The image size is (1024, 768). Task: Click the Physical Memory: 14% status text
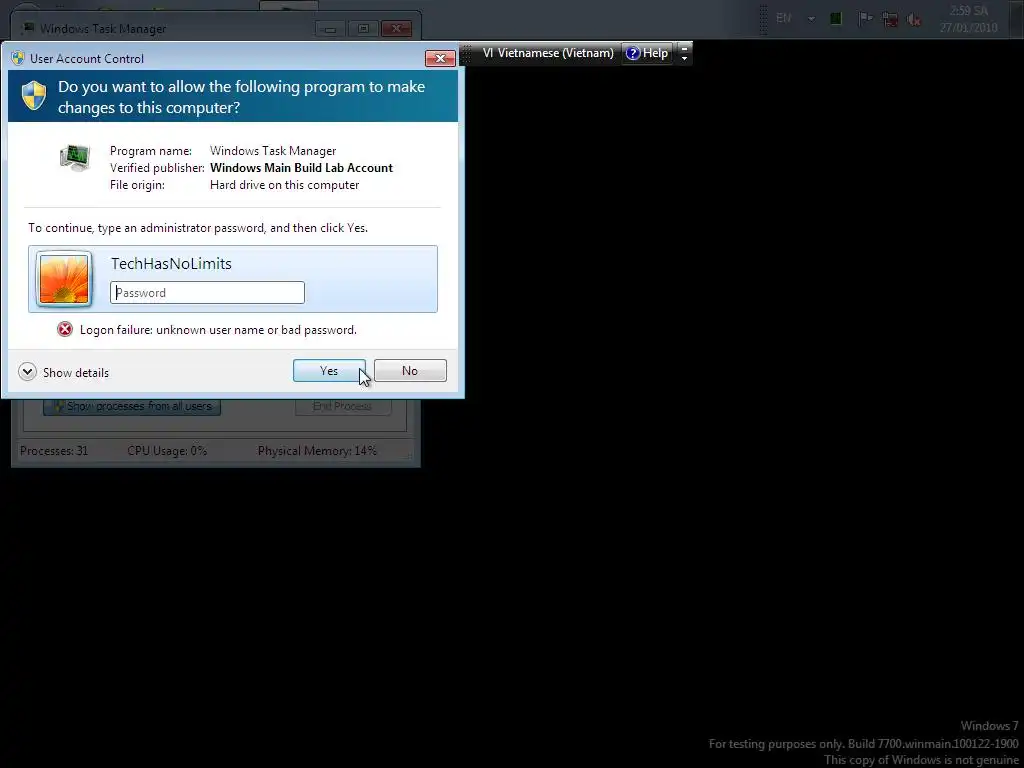(317, 451)
